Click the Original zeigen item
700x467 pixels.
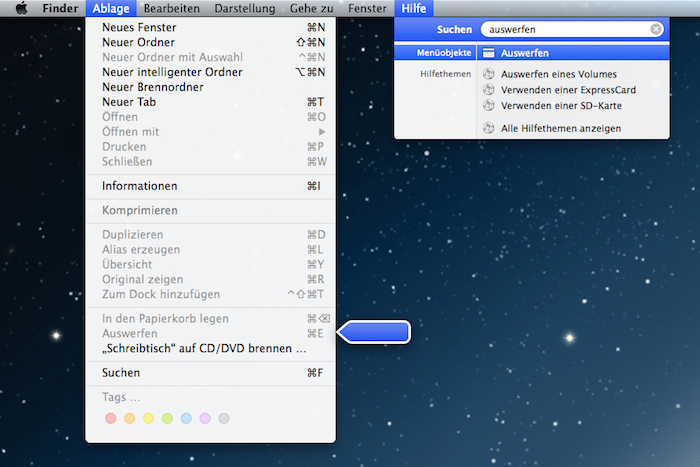coord(210,279)
